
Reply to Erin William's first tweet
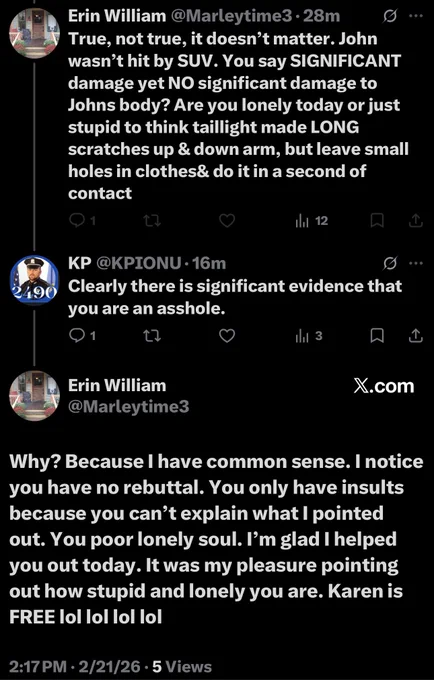point(82,221)
